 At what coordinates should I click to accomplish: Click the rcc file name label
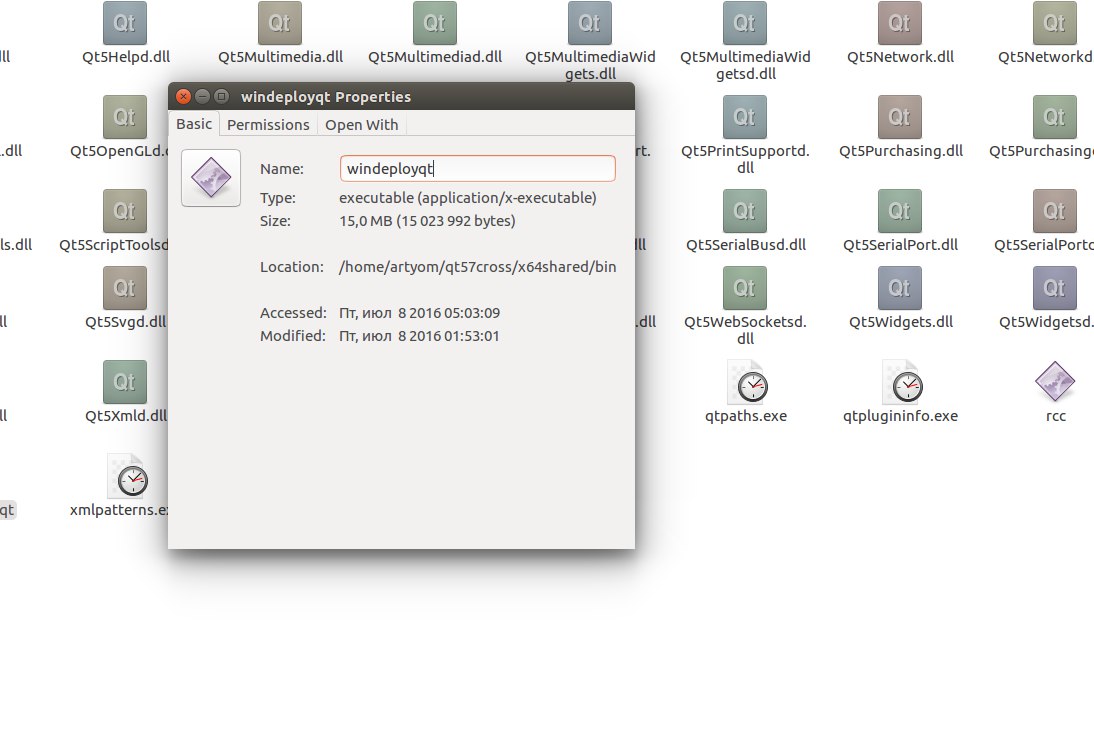tap(1055, 417)
